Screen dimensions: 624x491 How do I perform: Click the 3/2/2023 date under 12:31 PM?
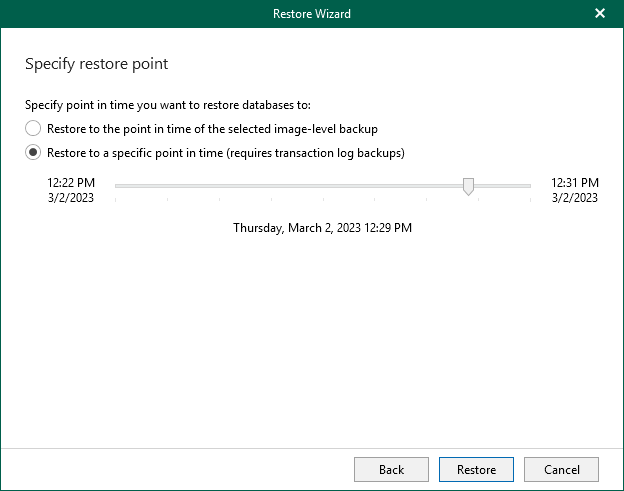tap(575, 198)
